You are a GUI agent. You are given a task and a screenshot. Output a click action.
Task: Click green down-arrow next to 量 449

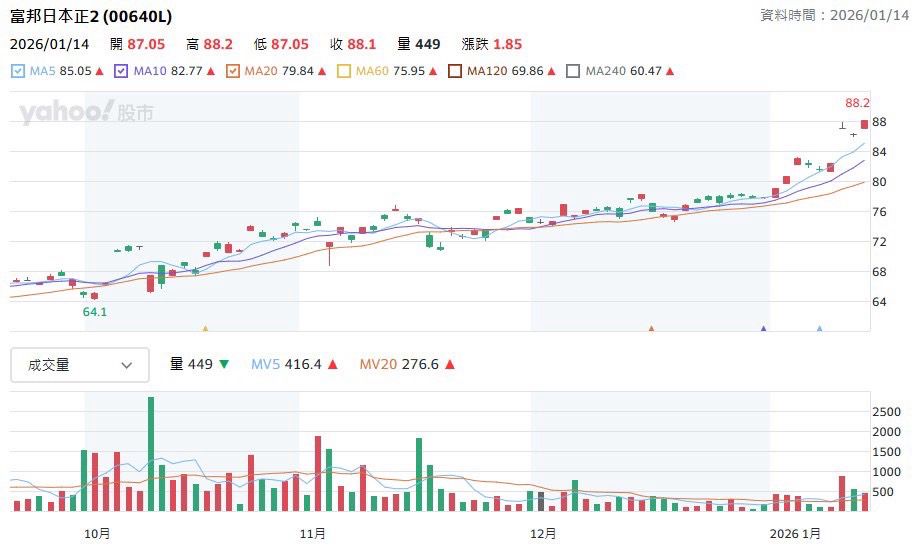point(223,365)
